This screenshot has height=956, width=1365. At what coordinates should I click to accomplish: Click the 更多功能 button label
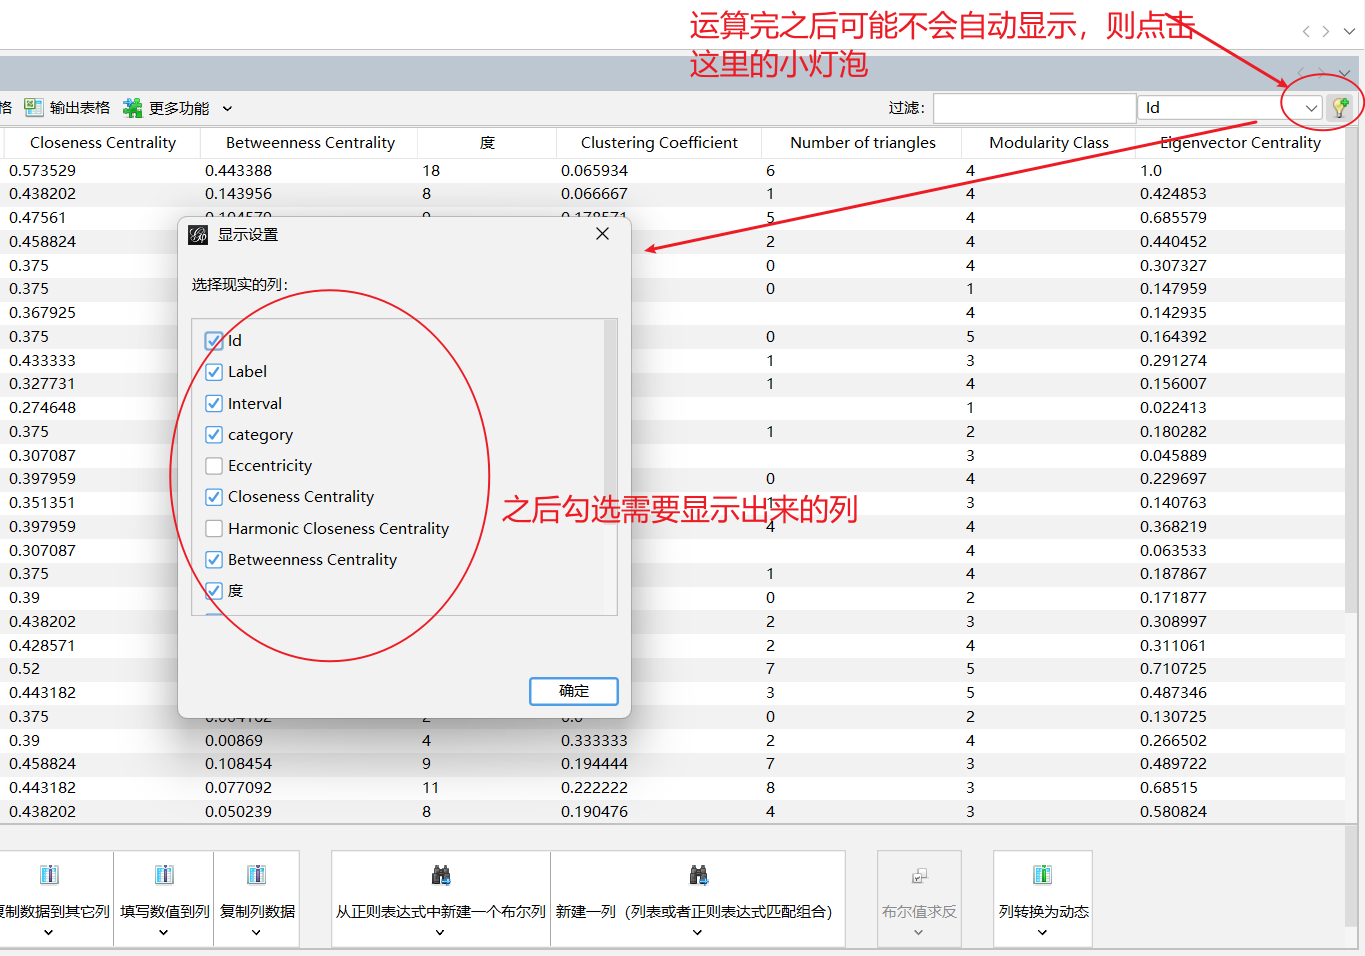[179, 108]
